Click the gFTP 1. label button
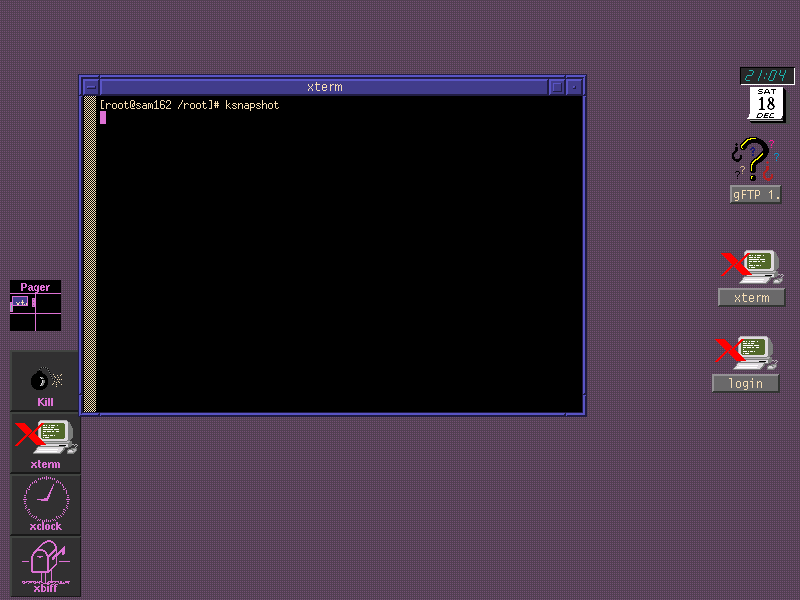The width and height of the screenshot is (800, 600). [756, 194]
